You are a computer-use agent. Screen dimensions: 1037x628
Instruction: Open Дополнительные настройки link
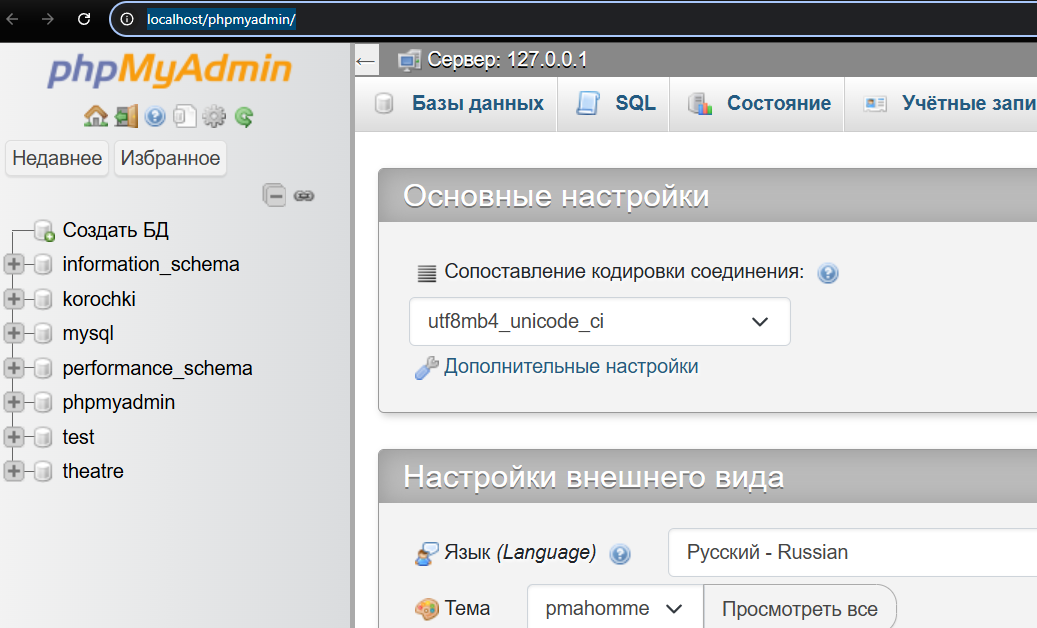click(570, 367)
